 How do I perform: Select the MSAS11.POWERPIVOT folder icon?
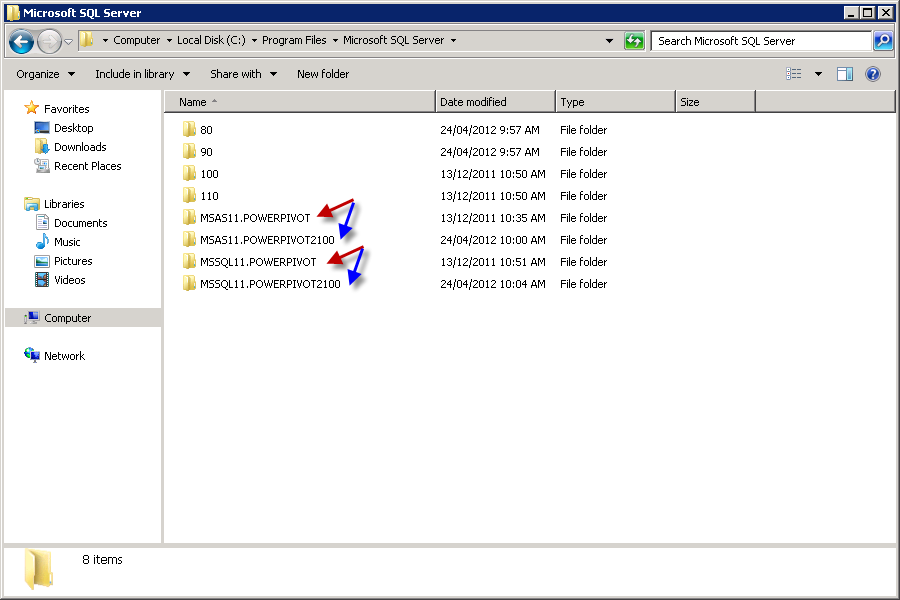click(x=189, y=217)
